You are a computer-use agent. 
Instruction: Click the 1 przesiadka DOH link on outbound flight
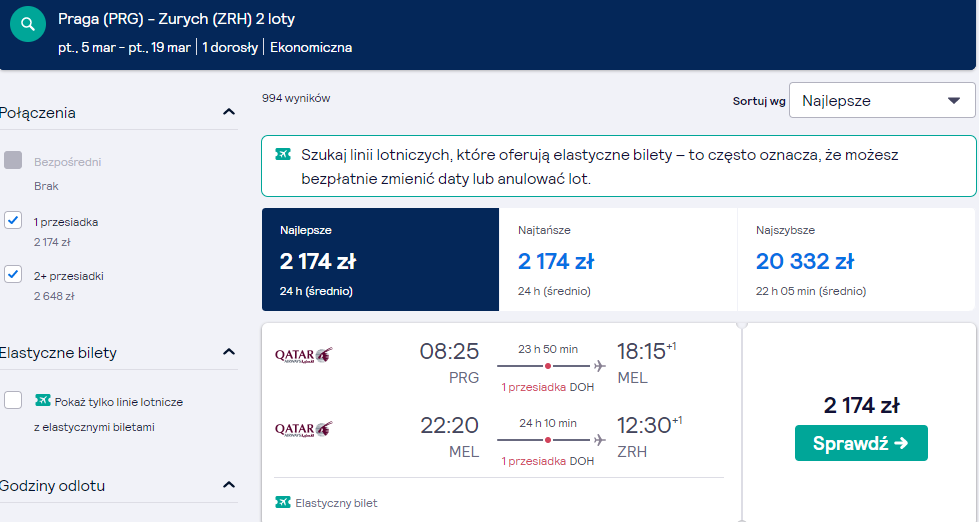pos(547,387)
